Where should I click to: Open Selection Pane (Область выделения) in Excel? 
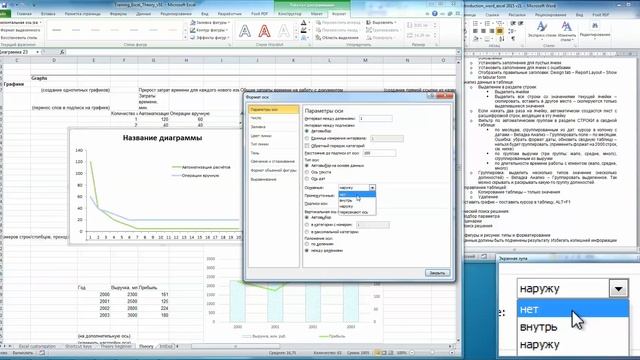337,38
